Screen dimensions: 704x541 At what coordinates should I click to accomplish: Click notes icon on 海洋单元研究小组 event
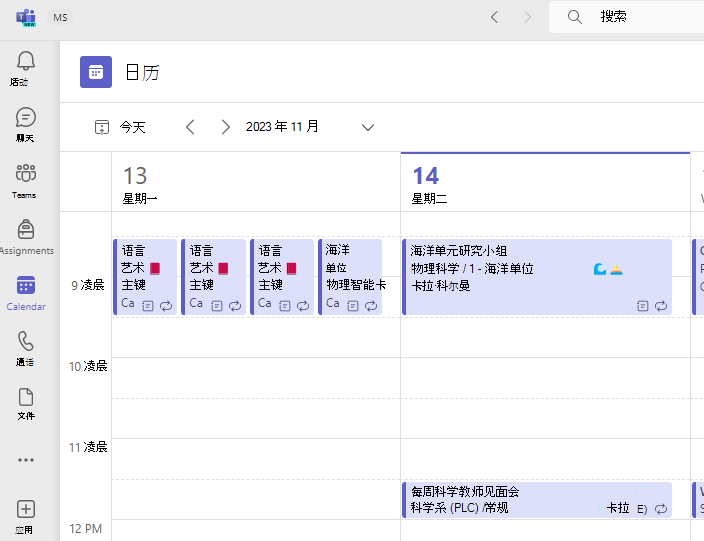[642, 306]
